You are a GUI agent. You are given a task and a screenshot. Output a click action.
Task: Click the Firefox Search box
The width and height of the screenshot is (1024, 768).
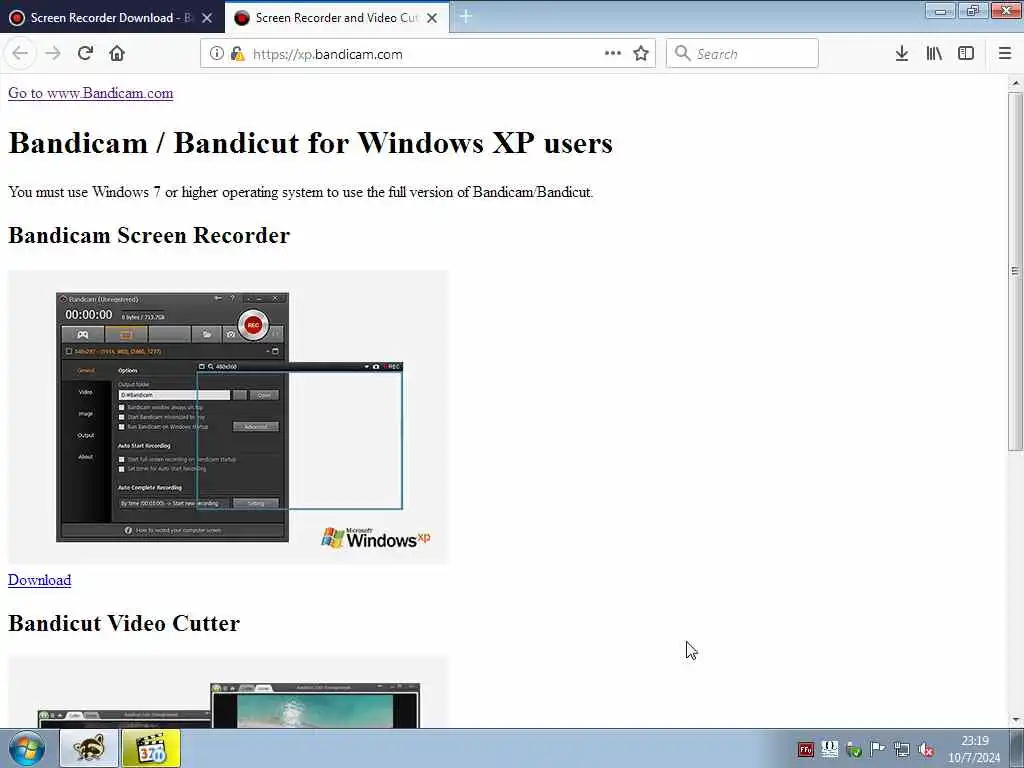743,54
